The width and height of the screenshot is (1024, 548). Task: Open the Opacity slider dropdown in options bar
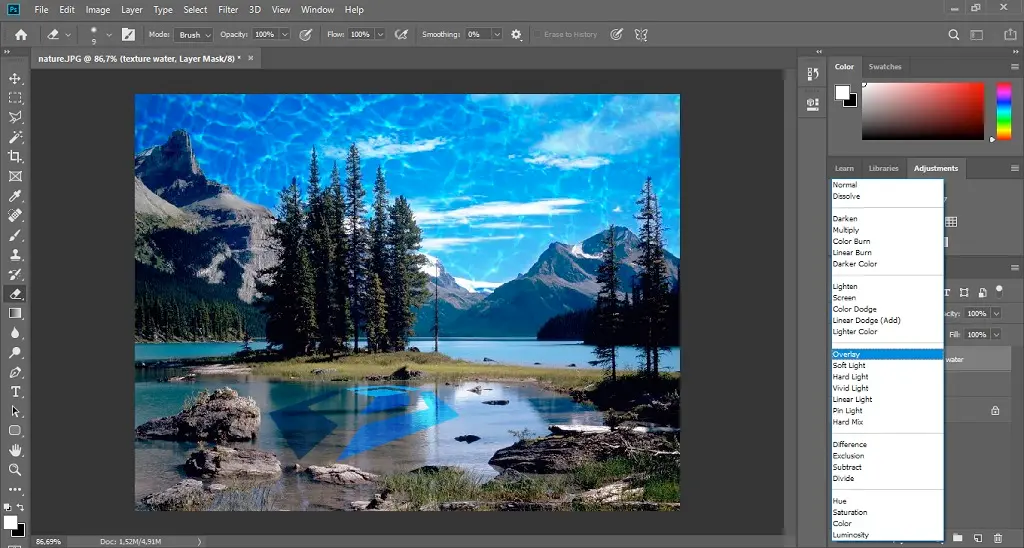click(x=285, y=35)
